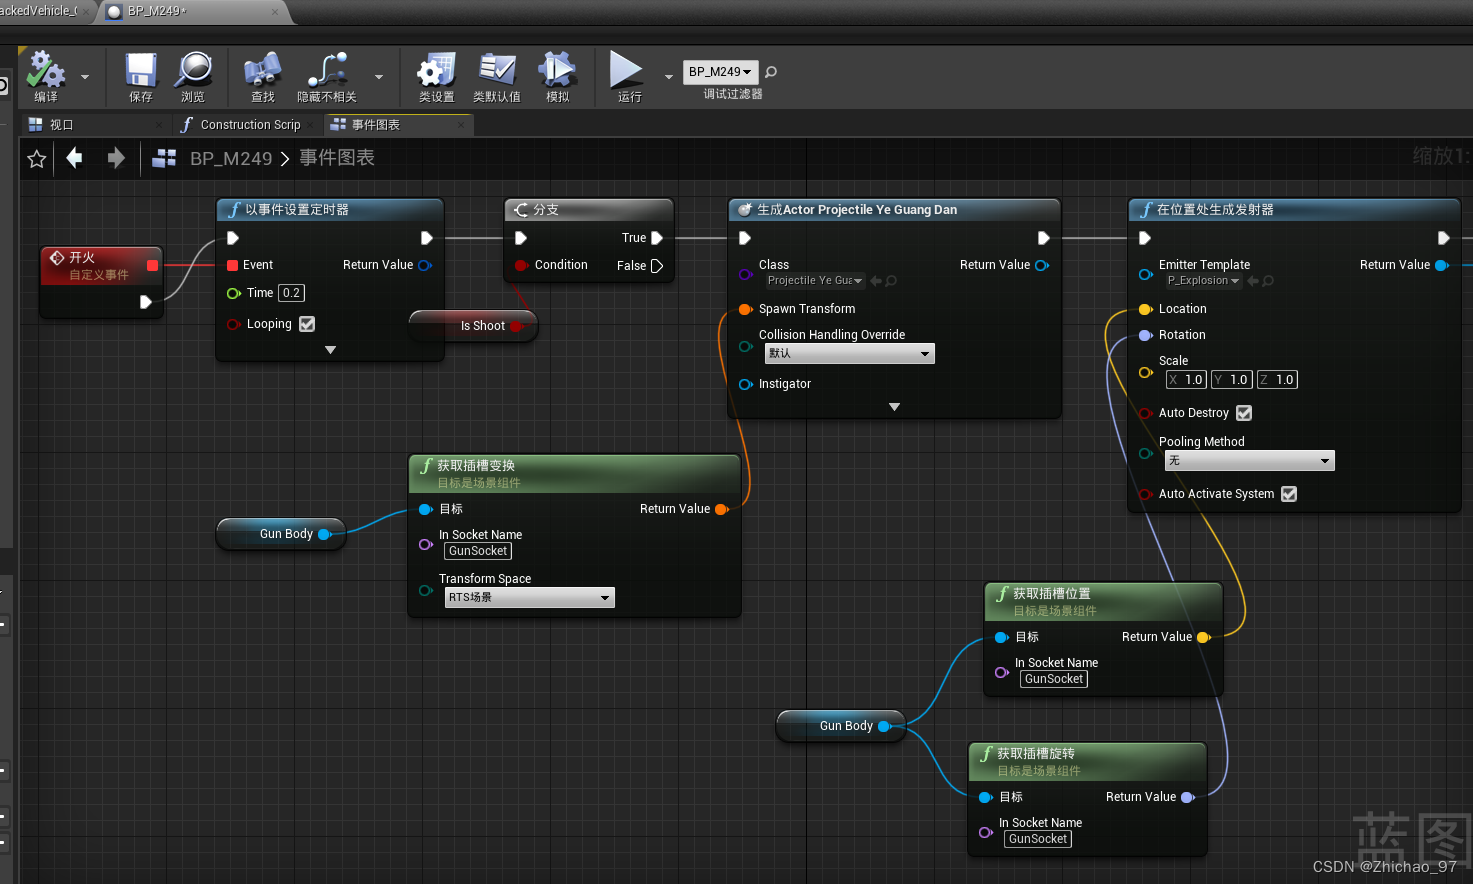Click the False execution output pin of Branch
The image size is (1473, 884).
point(657,266)
